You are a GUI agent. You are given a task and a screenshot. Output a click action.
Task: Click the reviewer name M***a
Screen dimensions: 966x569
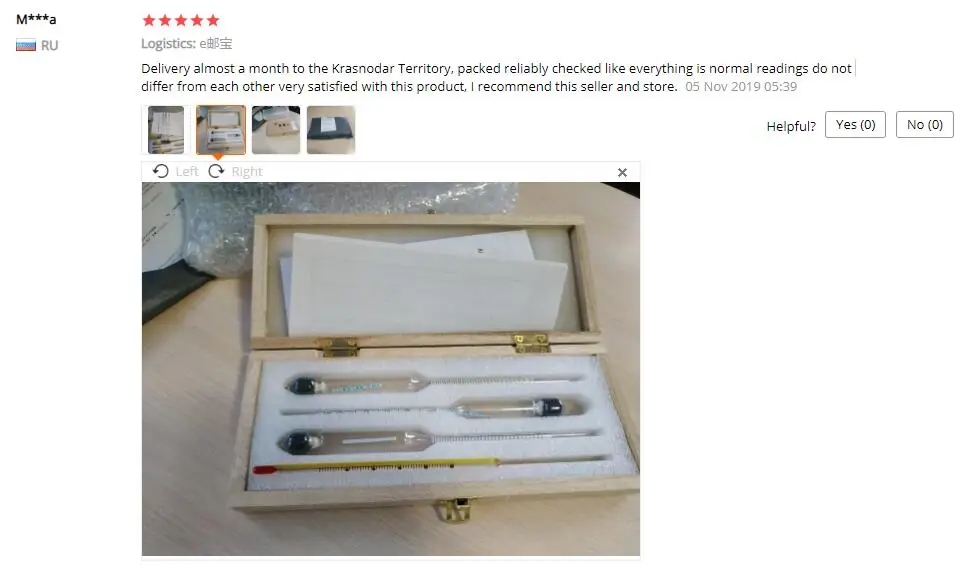point(36,19)
